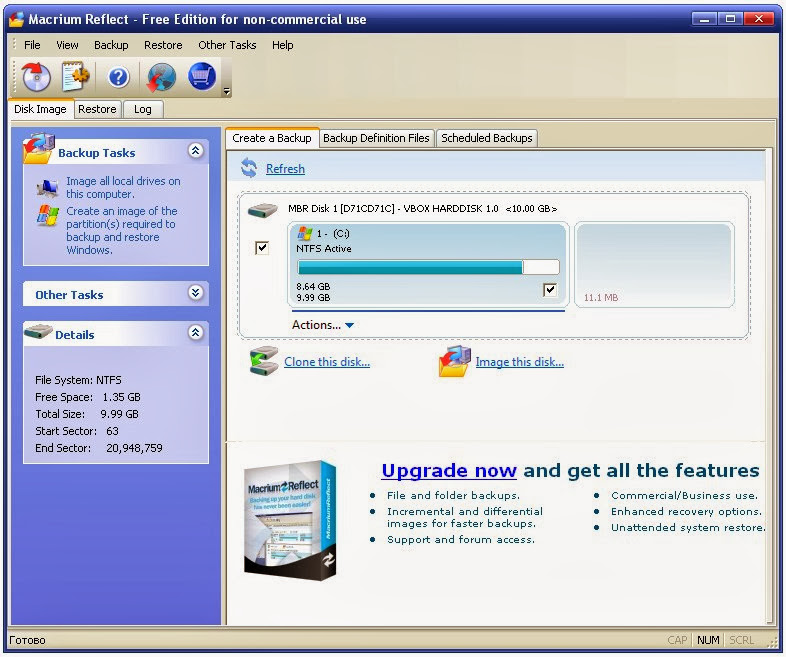Click Image all local drives link
Image resolution: width=786 pixels, height=657 pixels.
[123, 187]
